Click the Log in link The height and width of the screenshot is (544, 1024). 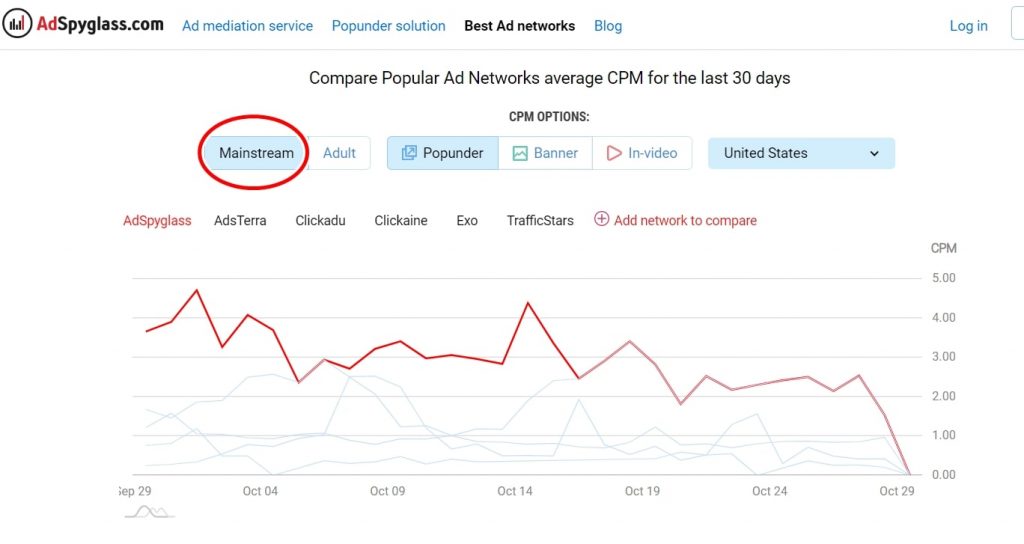(968, 25)
